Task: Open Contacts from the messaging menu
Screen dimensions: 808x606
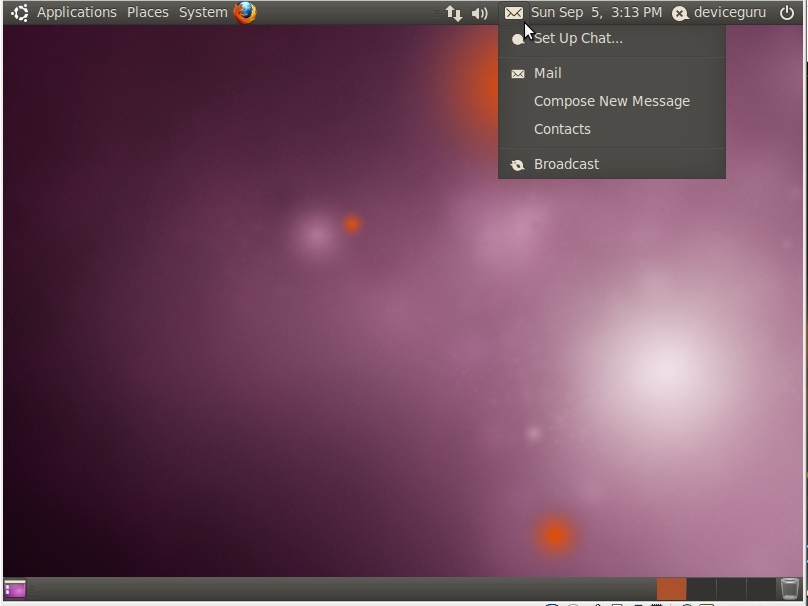Action: (x=612, y=129)
